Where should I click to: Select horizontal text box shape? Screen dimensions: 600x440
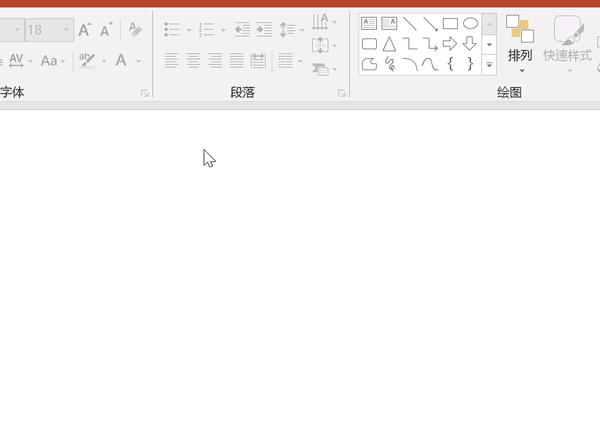369,23
